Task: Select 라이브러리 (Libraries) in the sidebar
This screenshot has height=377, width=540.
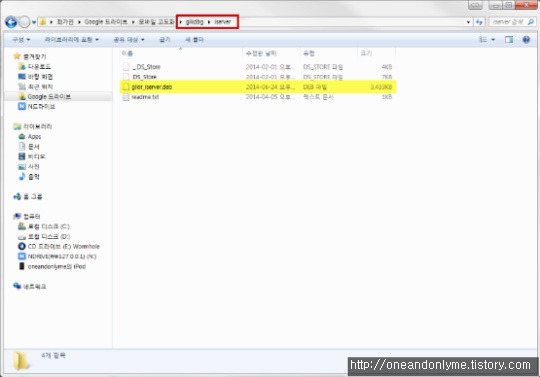Action: click(x=33, y=126)
